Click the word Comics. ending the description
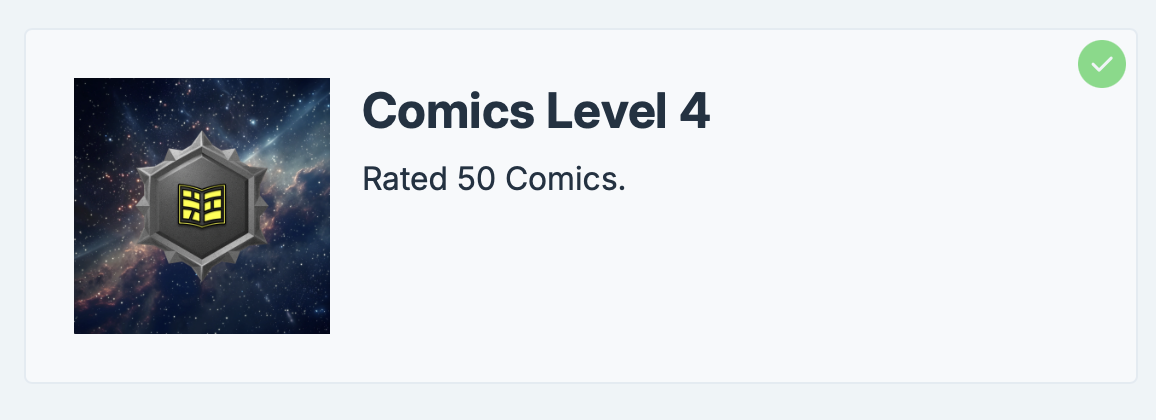 565,179
